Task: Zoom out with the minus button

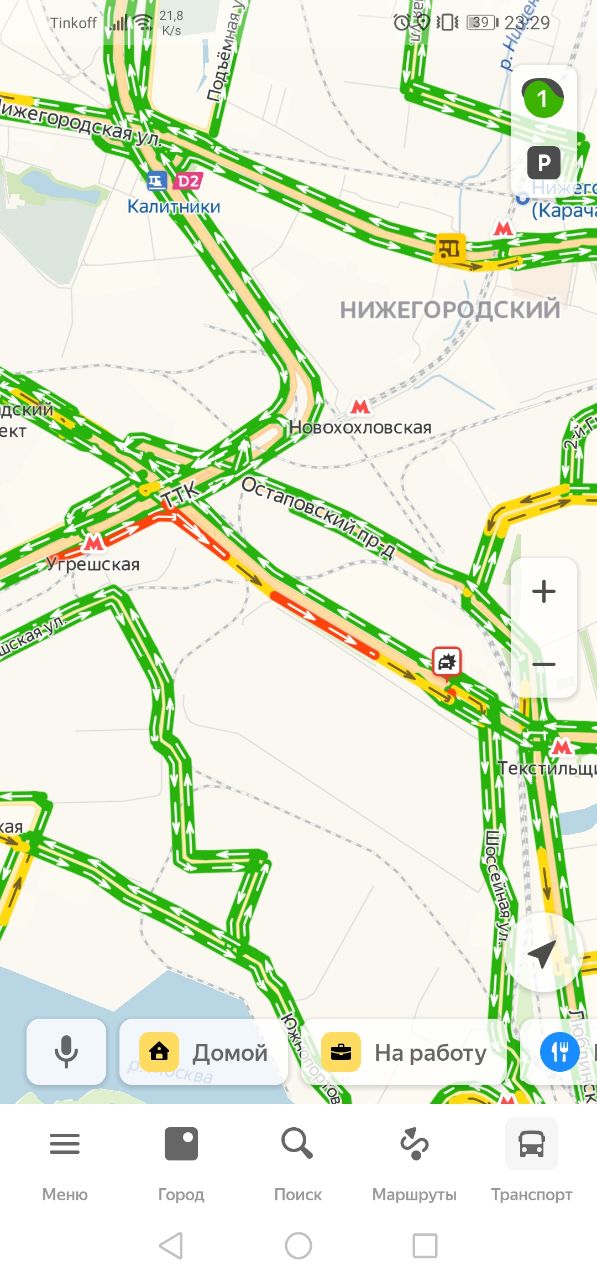Action: tap(543, 664)
